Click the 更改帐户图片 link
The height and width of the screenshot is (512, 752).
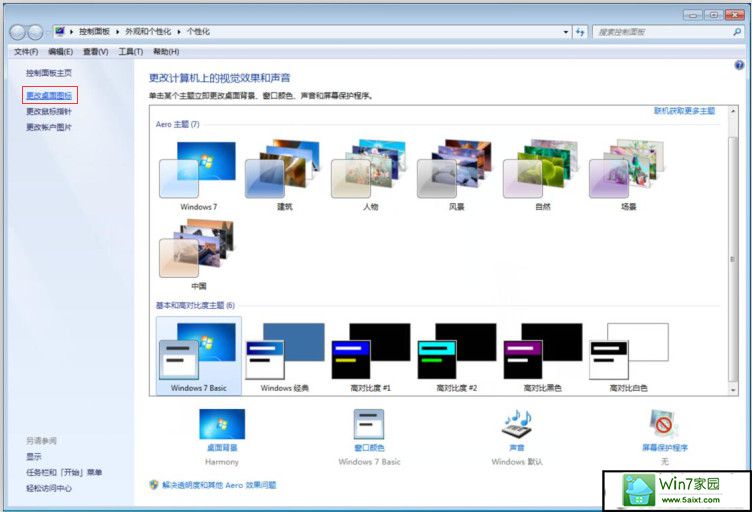coord(48,127)
